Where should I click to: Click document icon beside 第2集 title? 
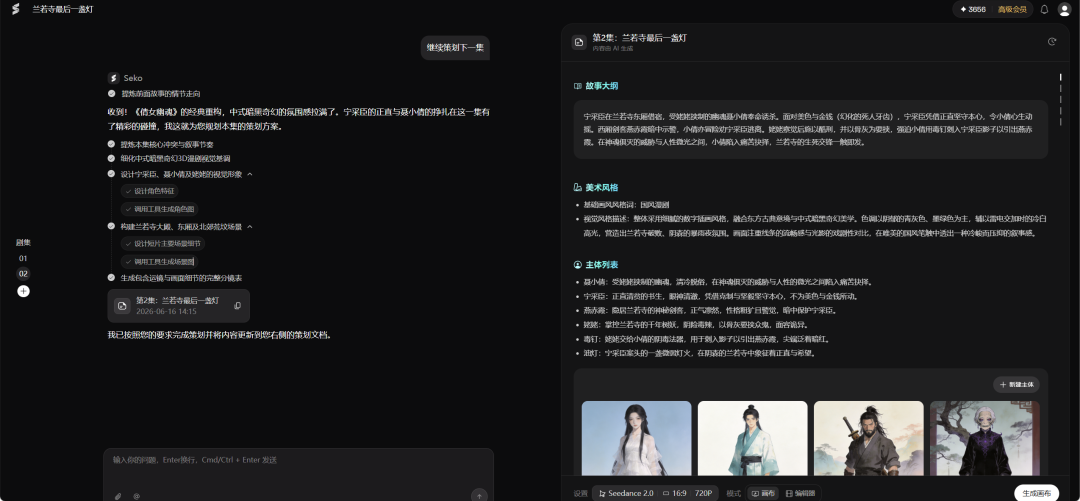(x=579, y=42)
